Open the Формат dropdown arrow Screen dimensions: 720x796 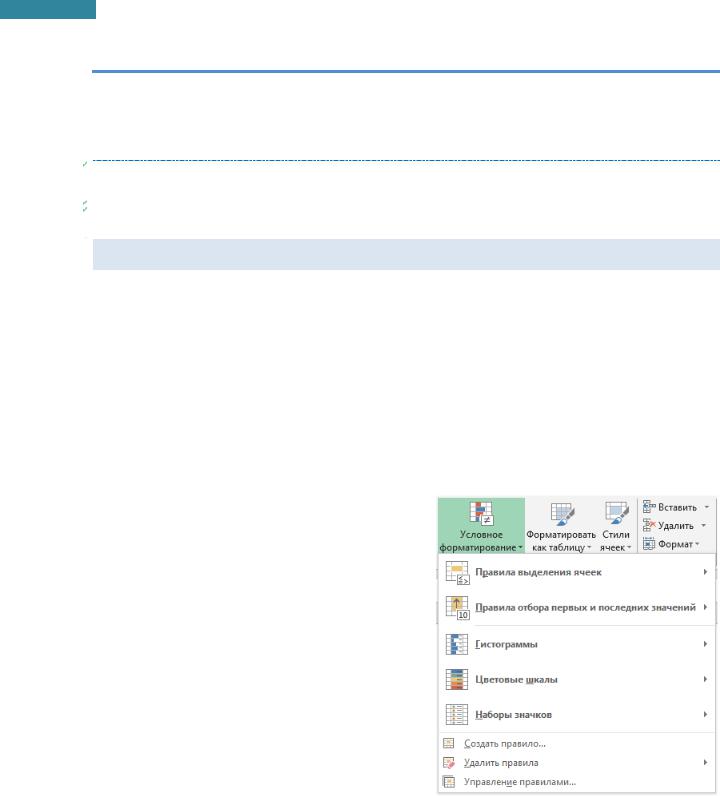tap(697, 544)
